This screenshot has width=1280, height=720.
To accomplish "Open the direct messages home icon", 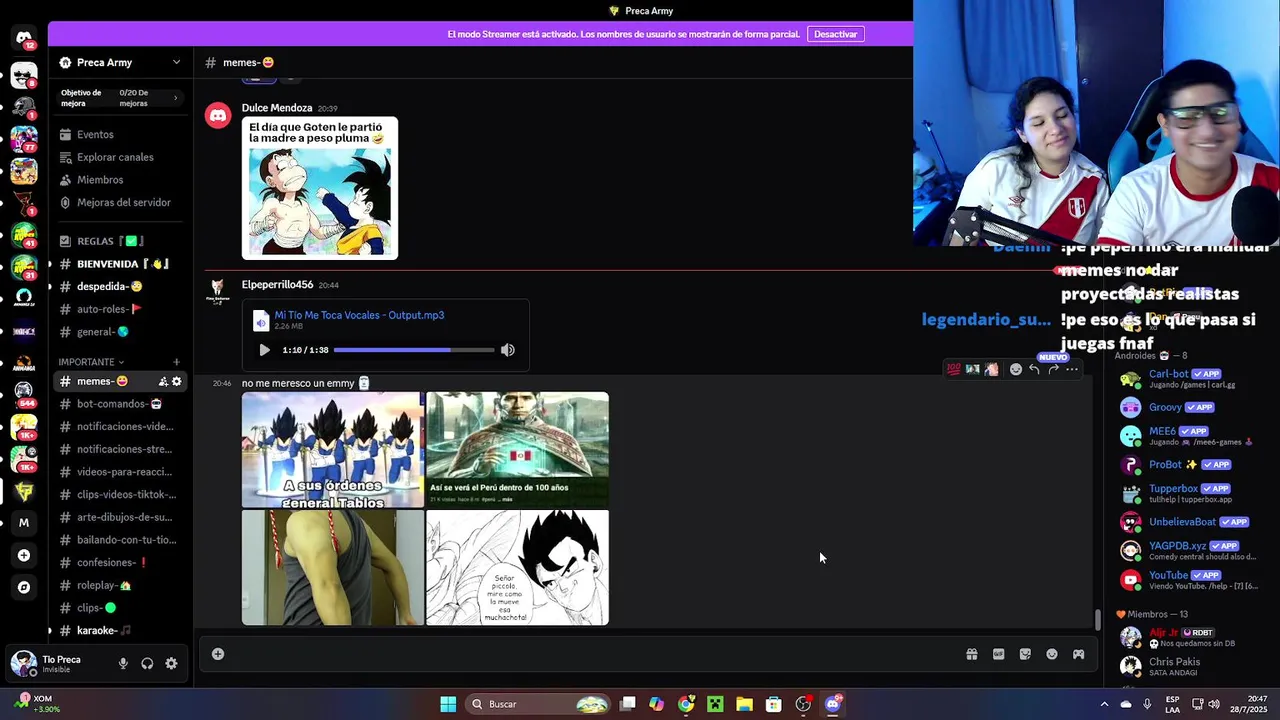I will [24, 39].
